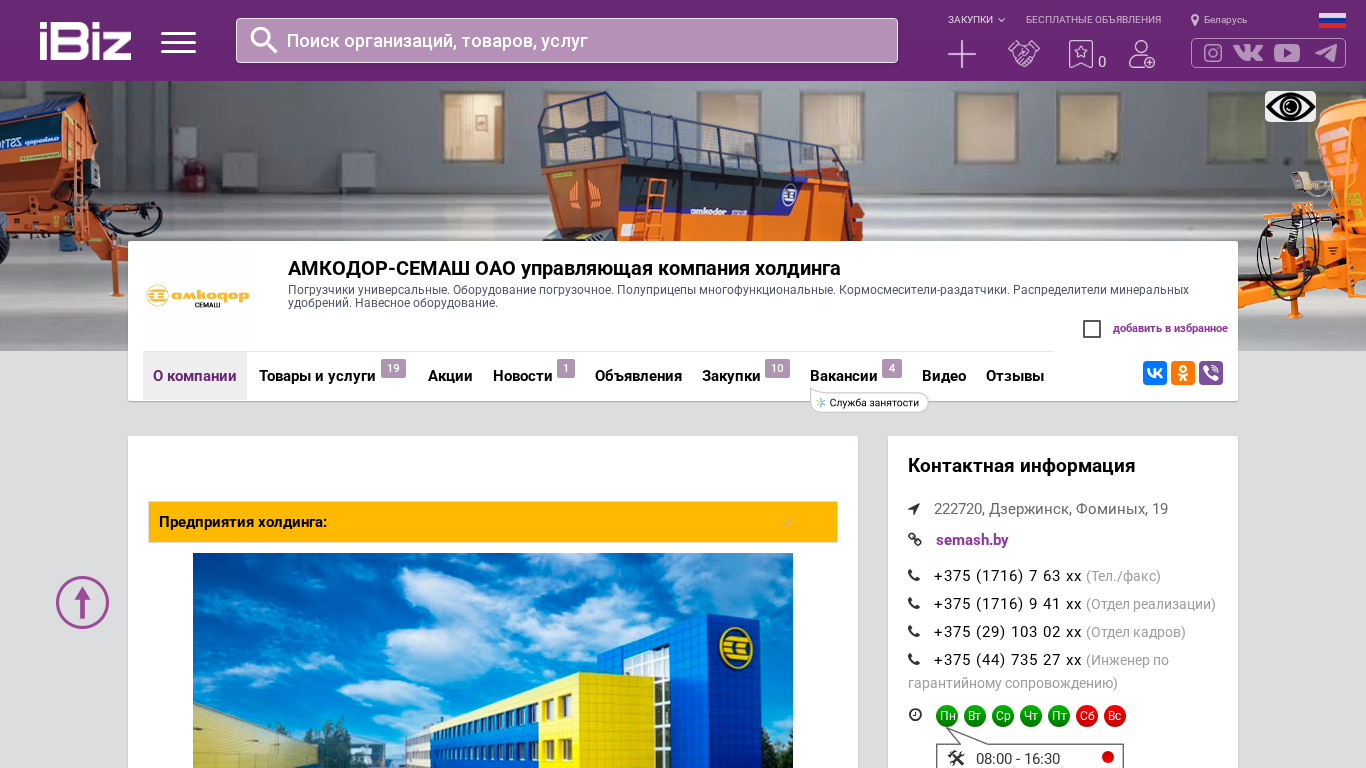This screenshot has width=1366, height=768.
Task: Click the search input field
Action: [567, 40]
